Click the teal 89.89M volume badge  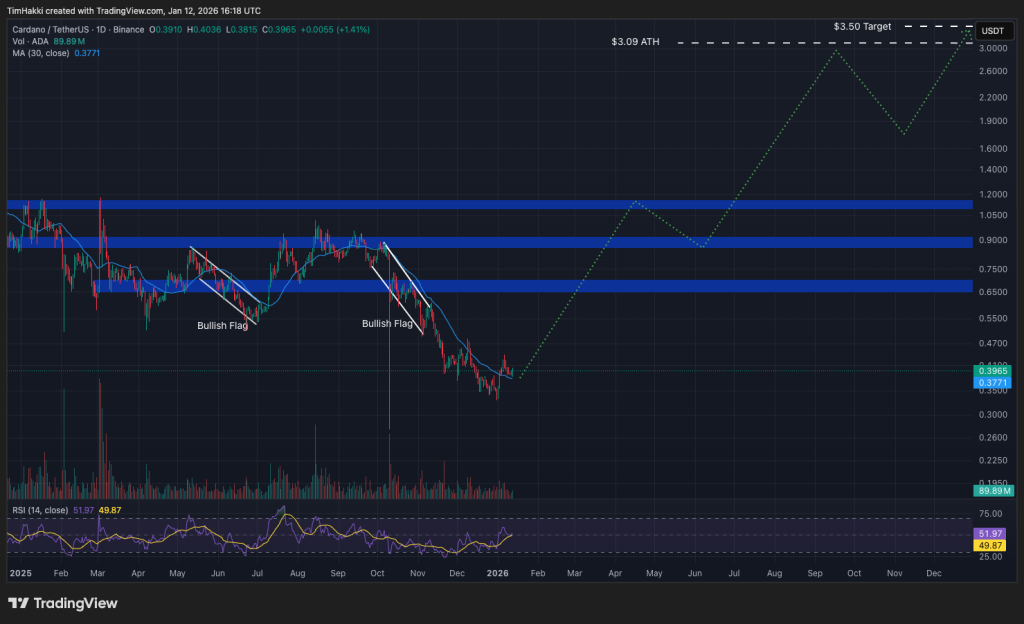pyautogui.click(x=992, y=492)
